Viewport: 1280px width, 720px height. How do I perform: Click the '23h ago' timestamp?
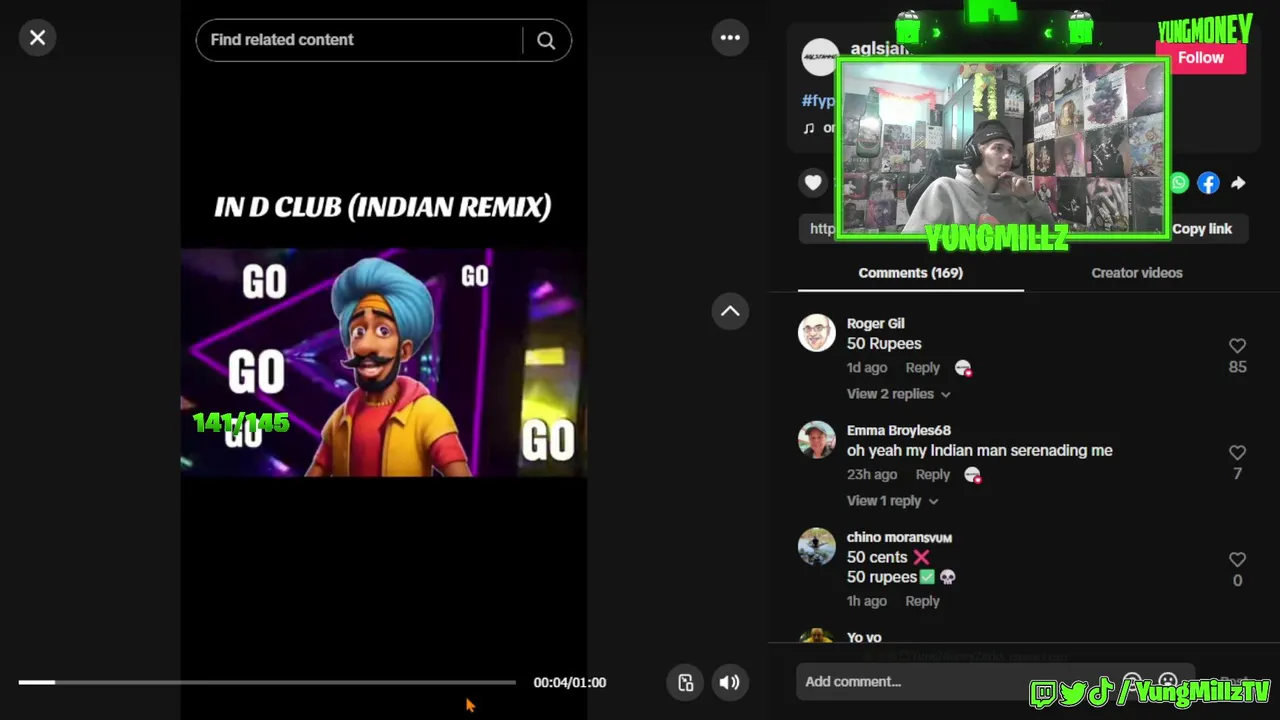(x=872, y=475)
